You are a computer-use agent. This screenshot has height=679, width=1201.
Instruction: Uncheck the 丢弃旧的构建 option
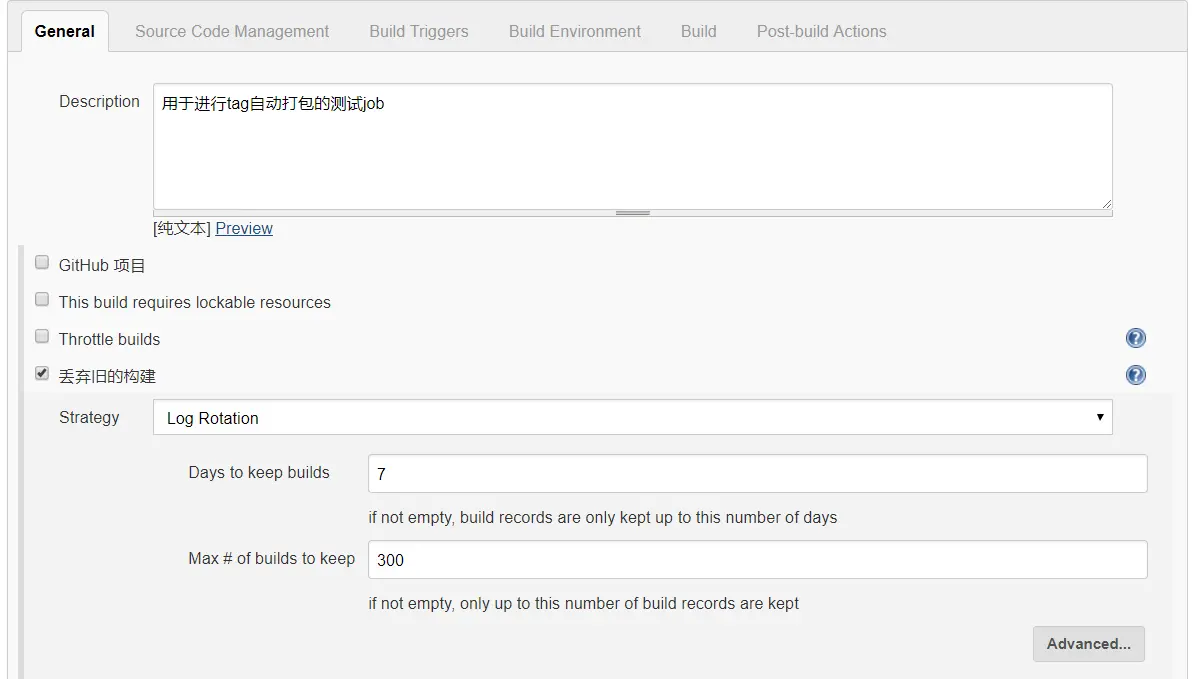[x=42, y=373]
